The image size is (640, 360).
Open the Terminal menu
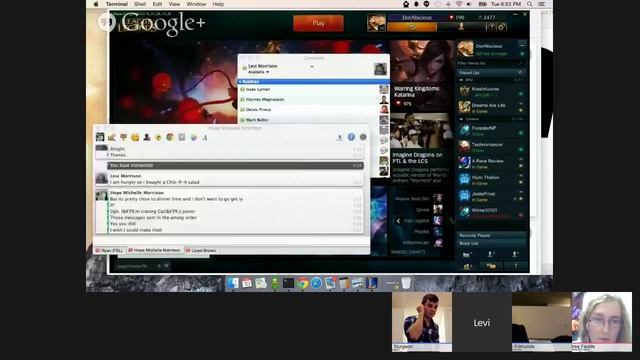(x=117, y=4)
